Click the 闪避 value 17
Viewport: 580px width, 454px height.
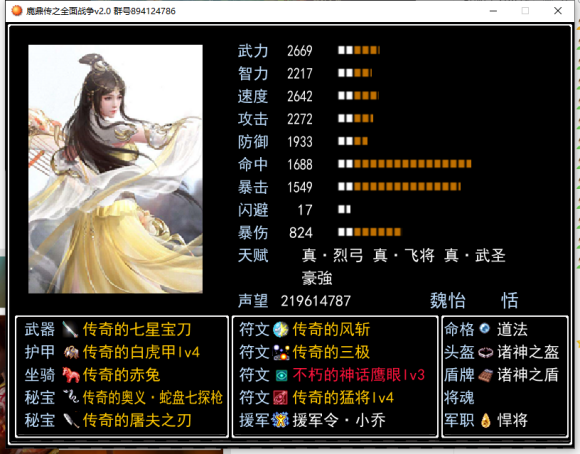pyautogui.click(x=305, y=210)
